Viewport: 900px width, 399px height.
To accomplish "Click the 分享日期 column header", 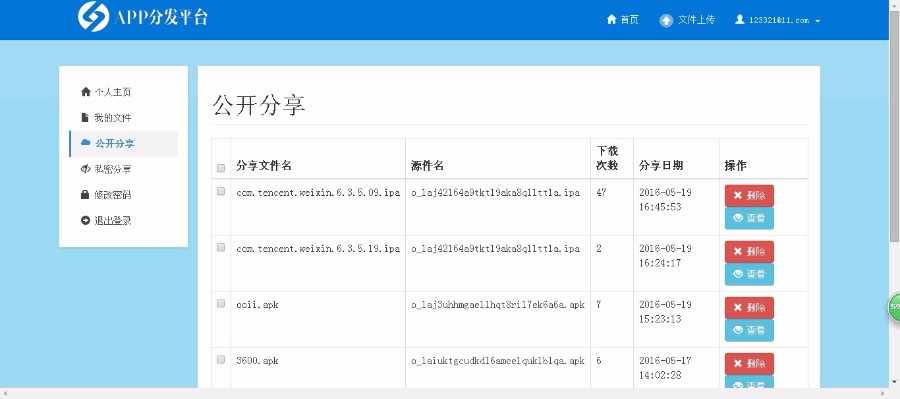I will click(x=661, y=166).
